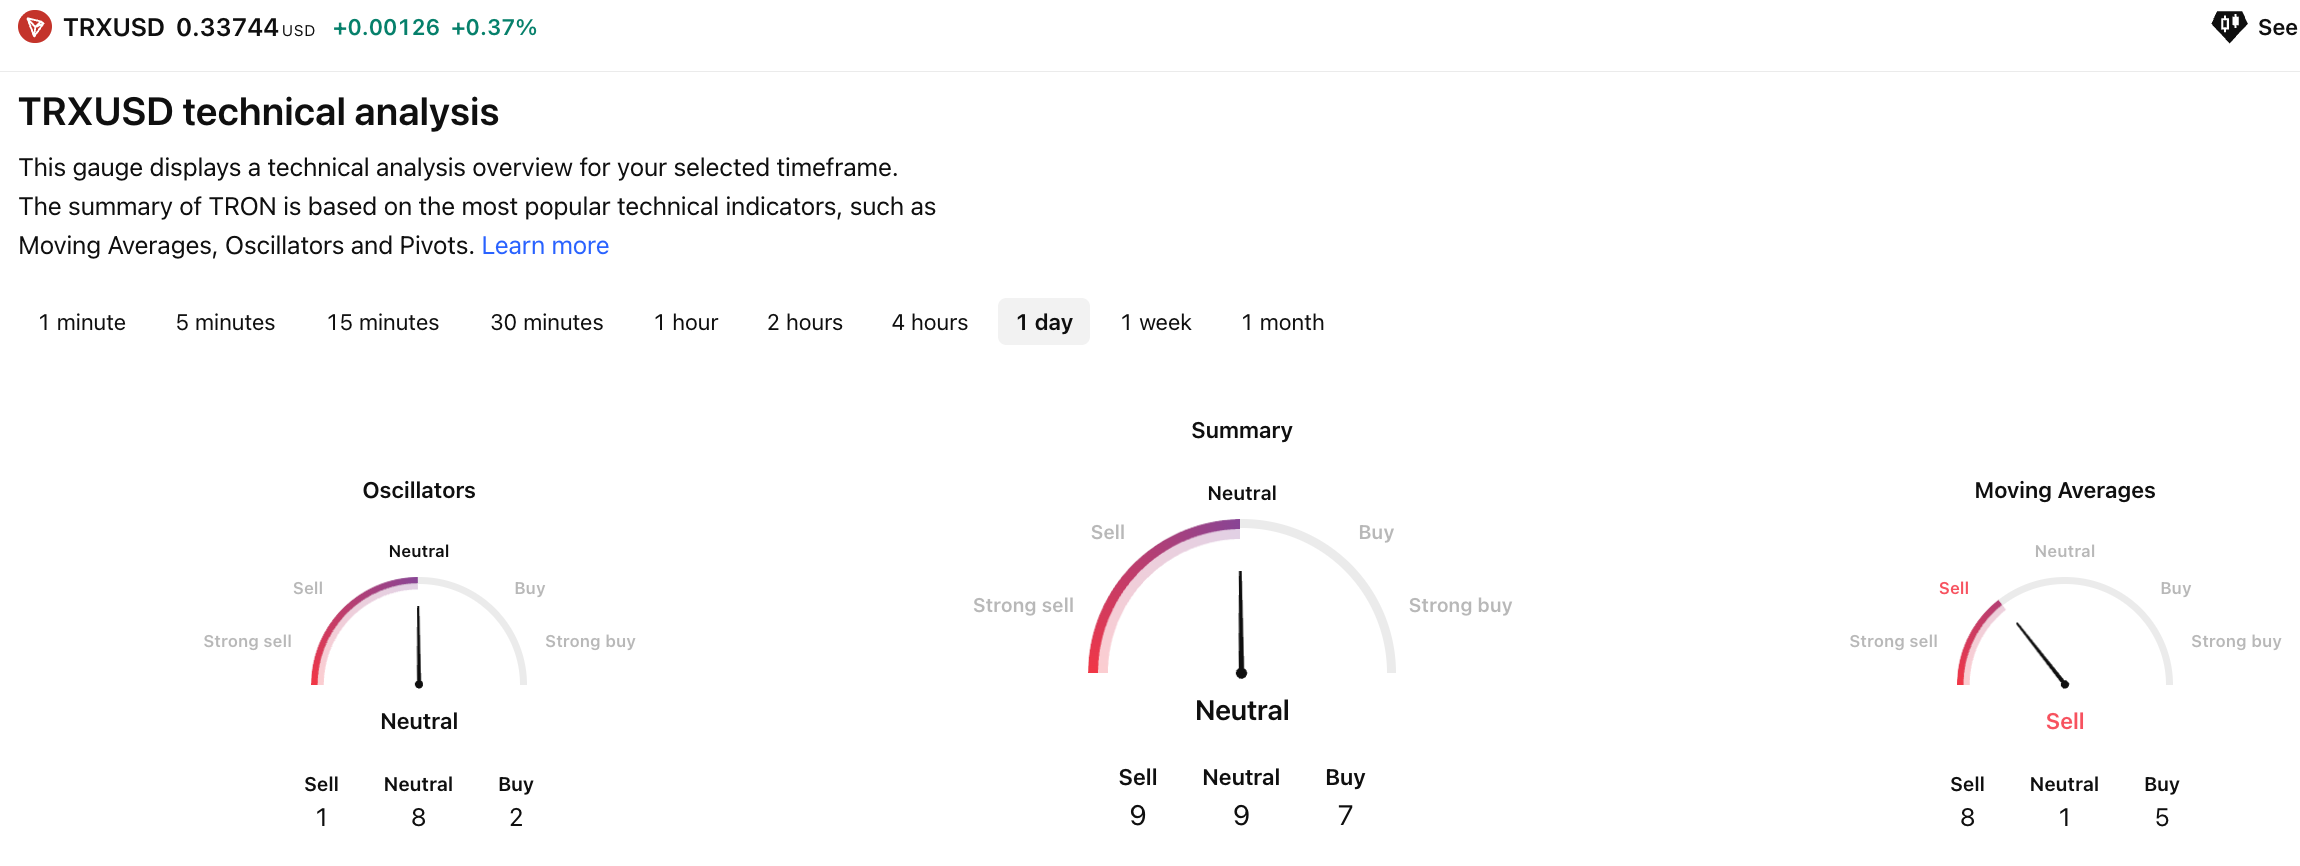Click the Moving Averages heading

tap(2064, 490)
